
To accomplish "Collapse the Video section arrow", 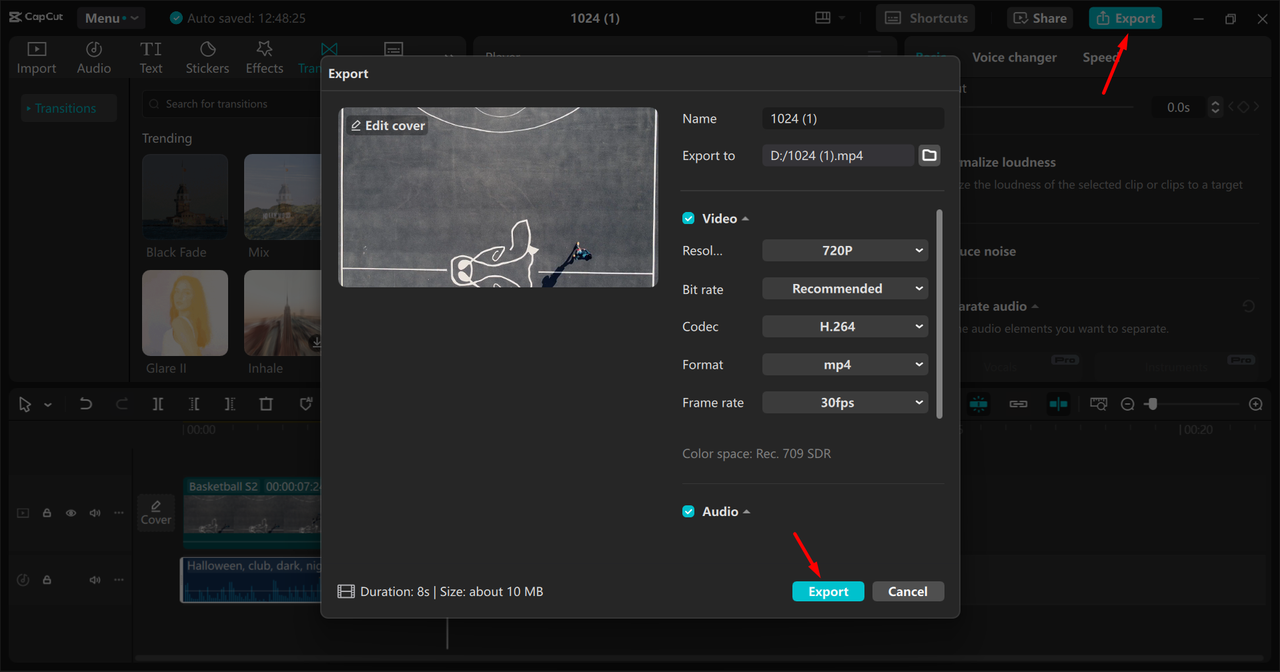I will (x=745, y=219).
